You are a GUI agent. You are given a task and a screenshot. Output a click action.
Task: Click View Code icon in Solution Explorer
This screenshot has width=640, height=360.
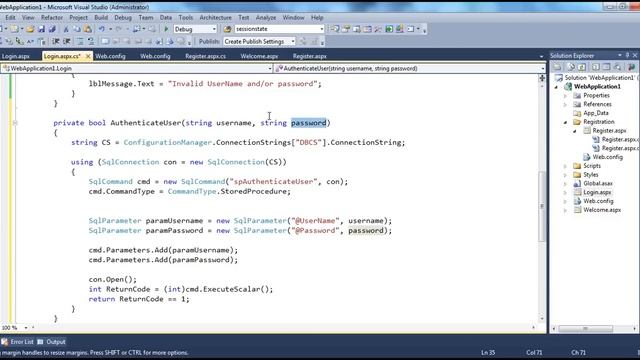pos(596,67)
